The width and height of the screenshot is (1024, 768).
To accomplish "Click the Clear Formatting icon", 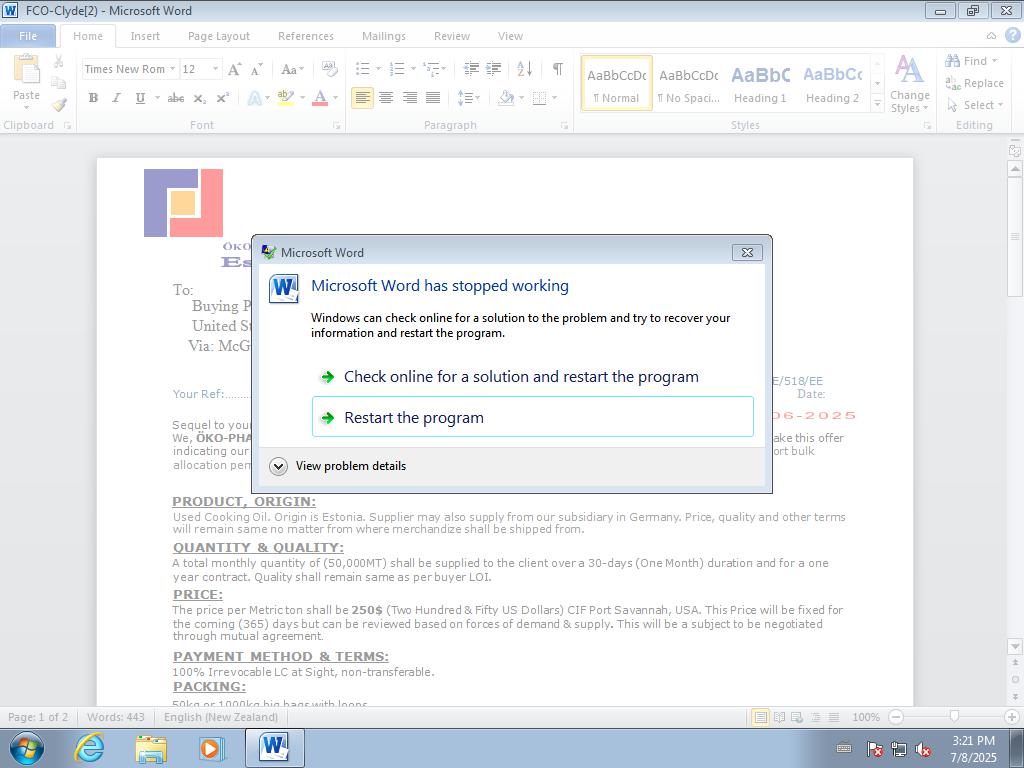I will coord(329,69).
